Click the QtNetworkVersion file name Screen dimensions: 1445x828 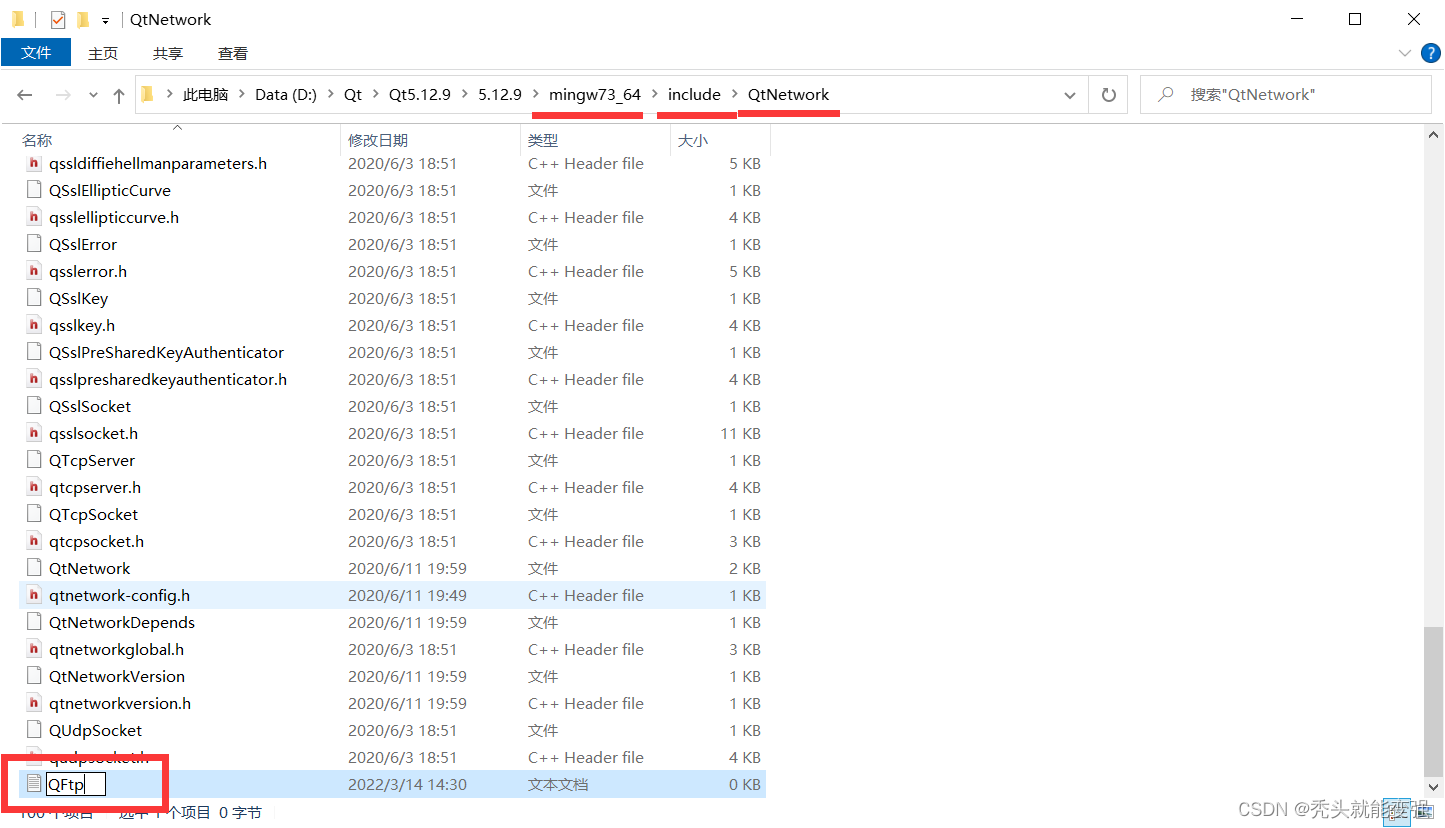[117, 677]
